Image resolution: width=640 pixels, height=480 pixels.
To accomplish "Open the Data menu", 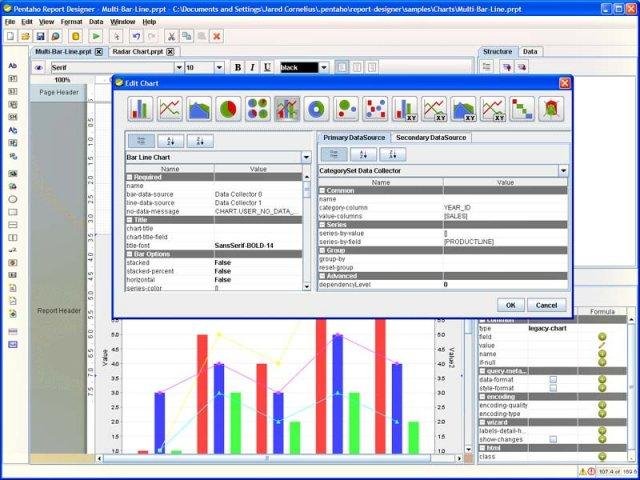I will (96, 22).
